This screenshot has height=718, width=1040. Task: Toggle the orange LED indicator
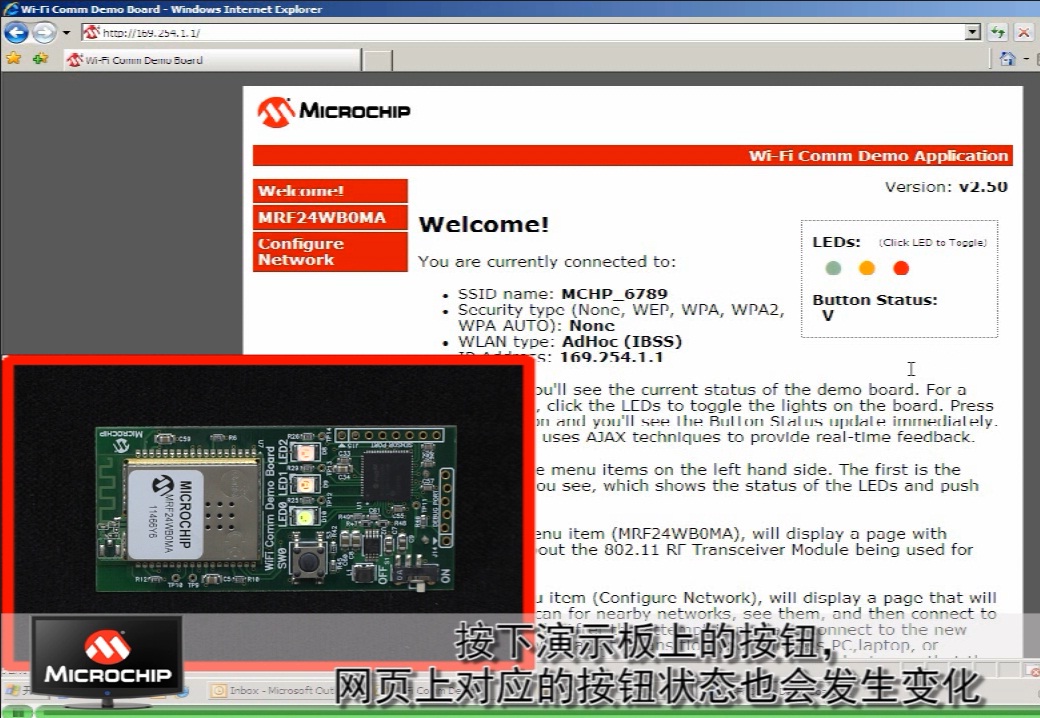tap(866, 268)
